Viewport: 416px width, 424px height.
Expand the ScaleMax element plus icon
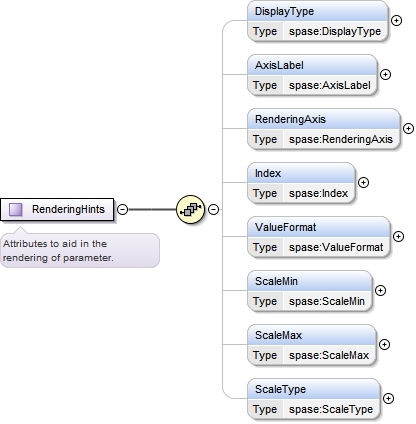point(384,344)
